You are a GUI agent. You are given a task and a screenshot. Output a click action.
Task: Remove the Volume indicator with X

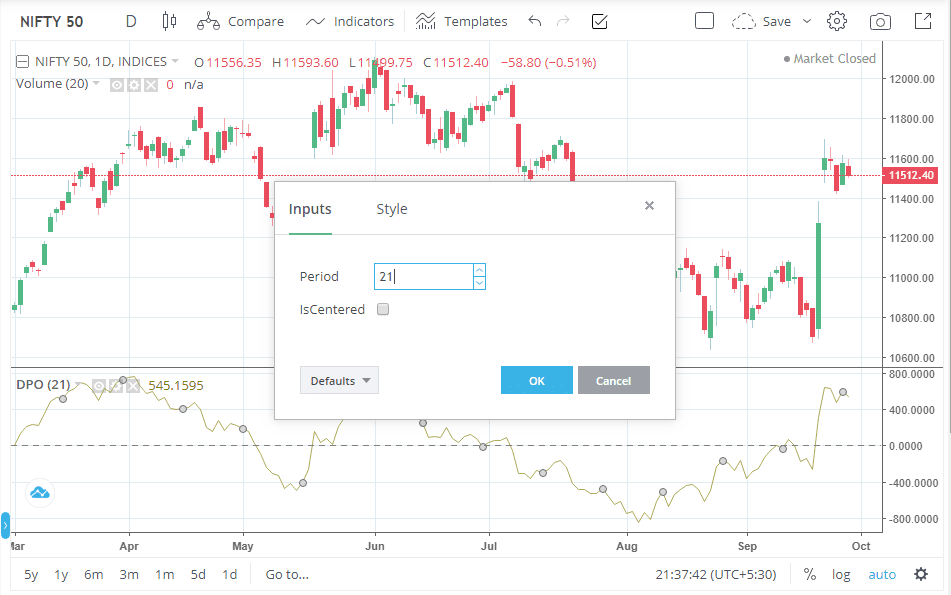click(x=150, y=85)
